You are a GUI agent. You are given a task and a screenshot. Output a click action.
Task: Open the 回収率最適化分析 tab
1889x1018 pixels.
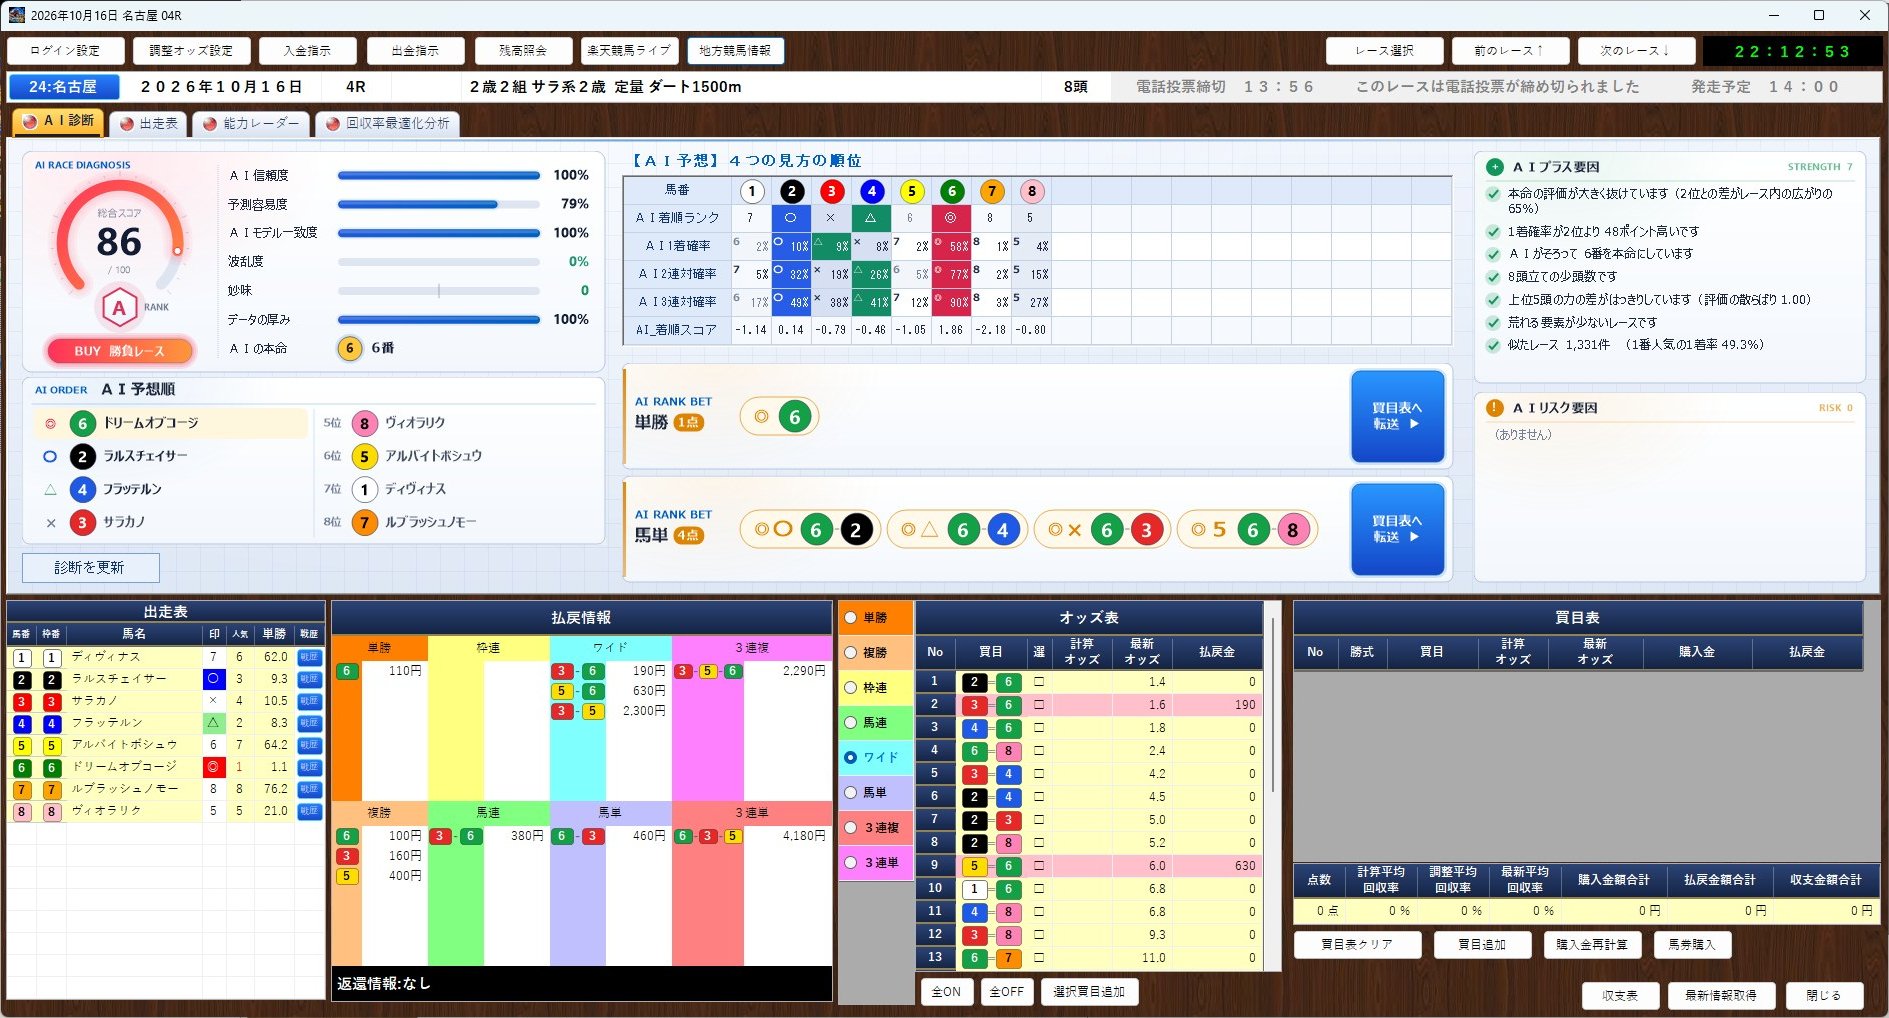click(387, 124)
